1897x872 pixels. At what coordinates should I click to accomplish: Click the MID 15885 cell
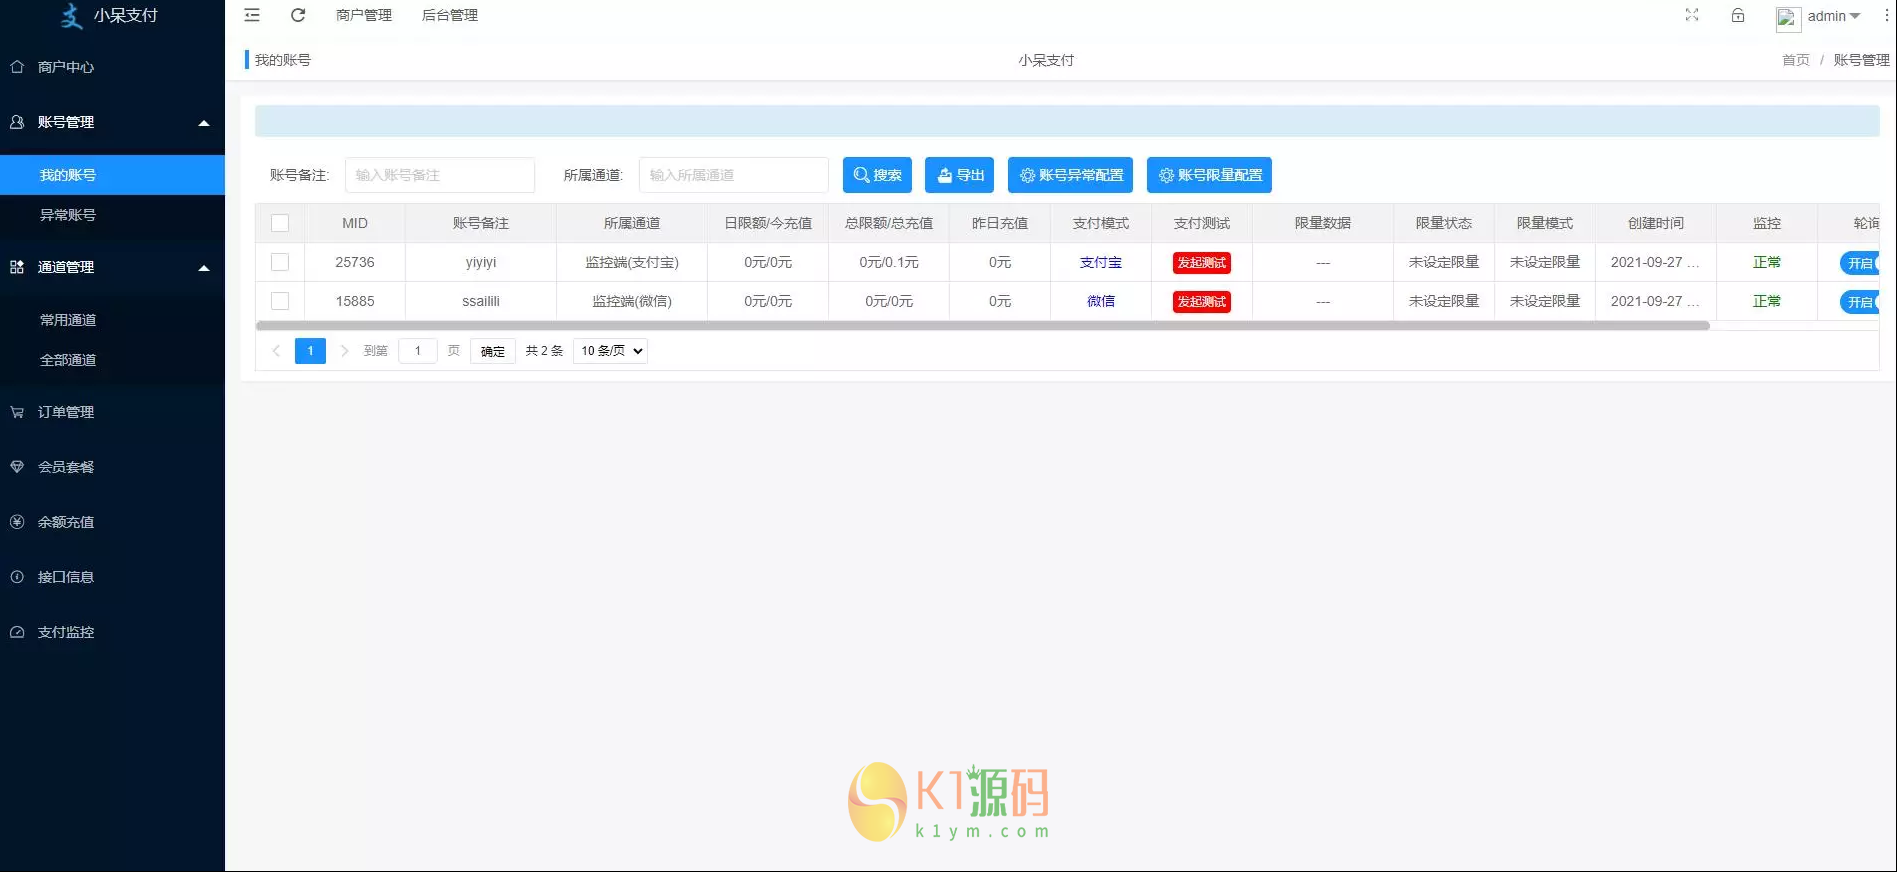pyautogui.click(x=355, y=301)
